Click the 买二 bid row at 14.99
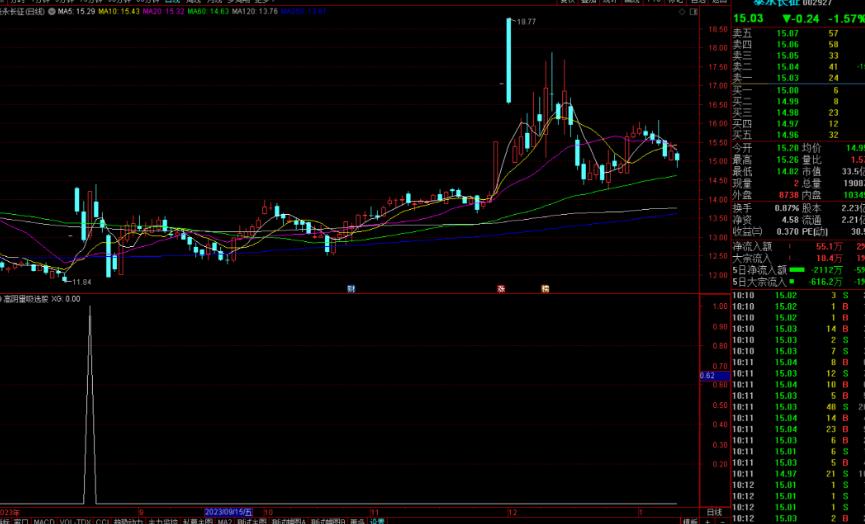Image resolution: width=865 pixels, height=524 pixels. pos(798,101)
